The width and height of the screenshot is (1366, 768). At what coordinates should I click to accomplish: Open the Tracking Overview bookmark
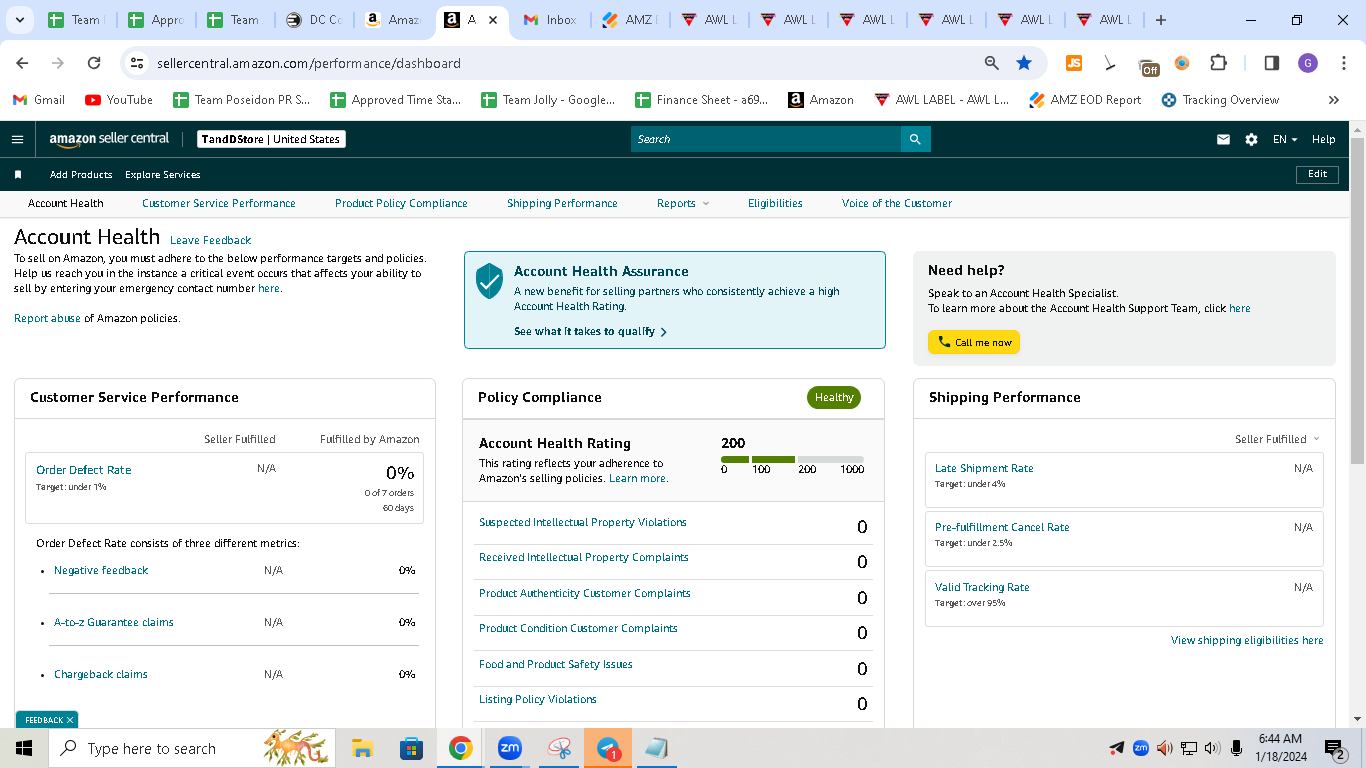(1220, 100)
